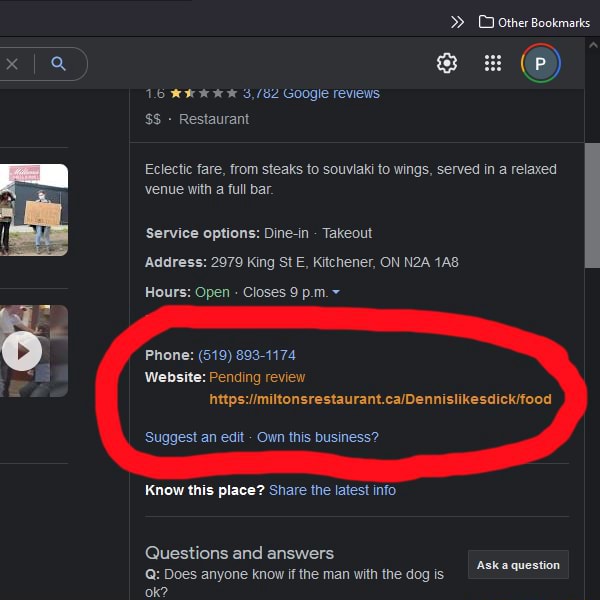Click Share the latest info
The width and height of the screenshot is (600, 600).
(x=332, y=490)
